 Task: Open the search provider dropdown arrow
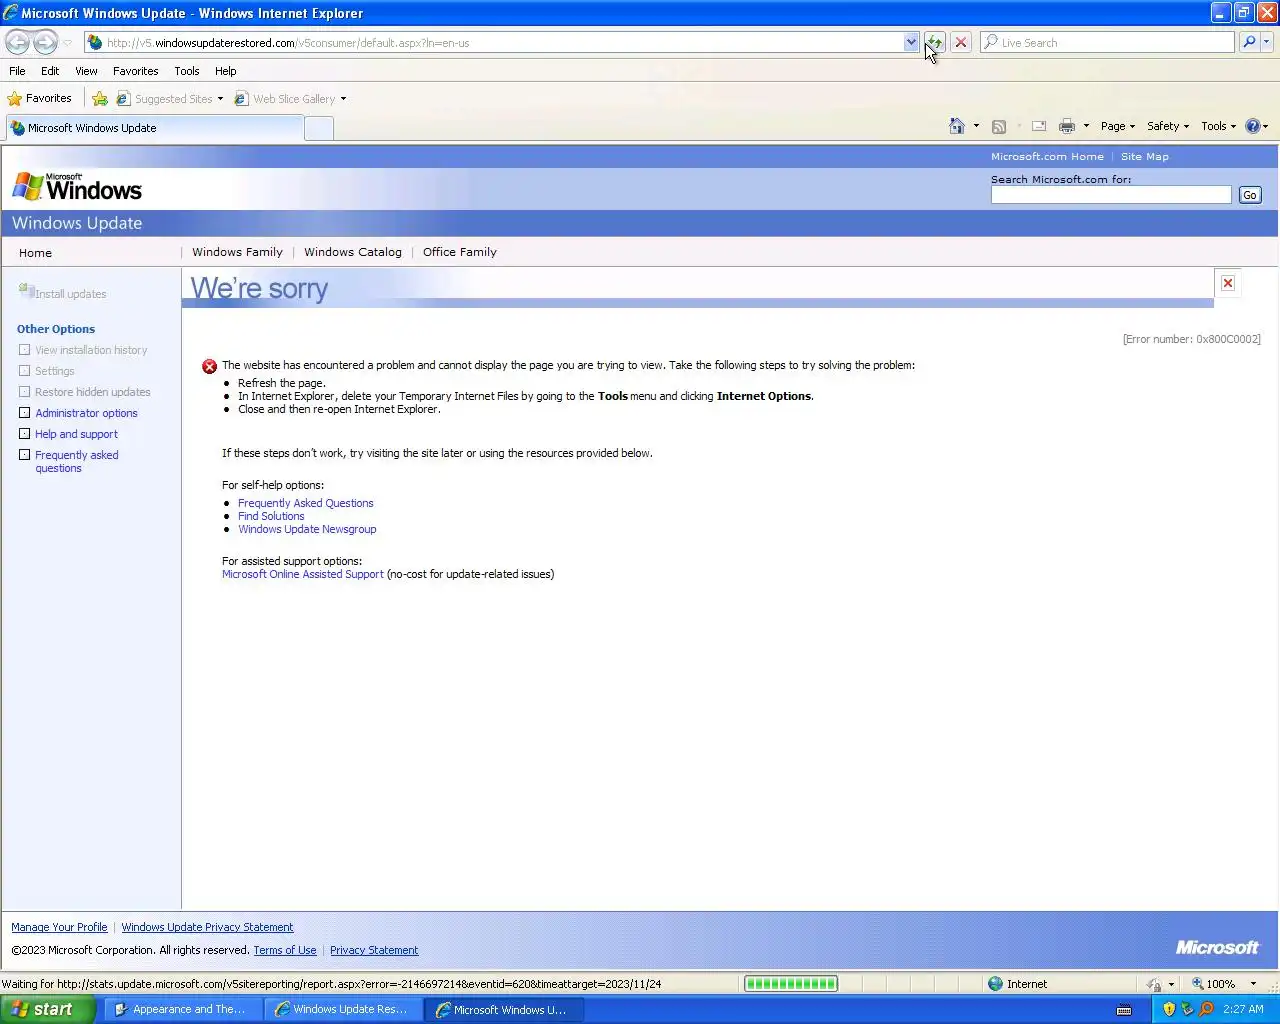pyautogui.click(x=1267, y=42)
